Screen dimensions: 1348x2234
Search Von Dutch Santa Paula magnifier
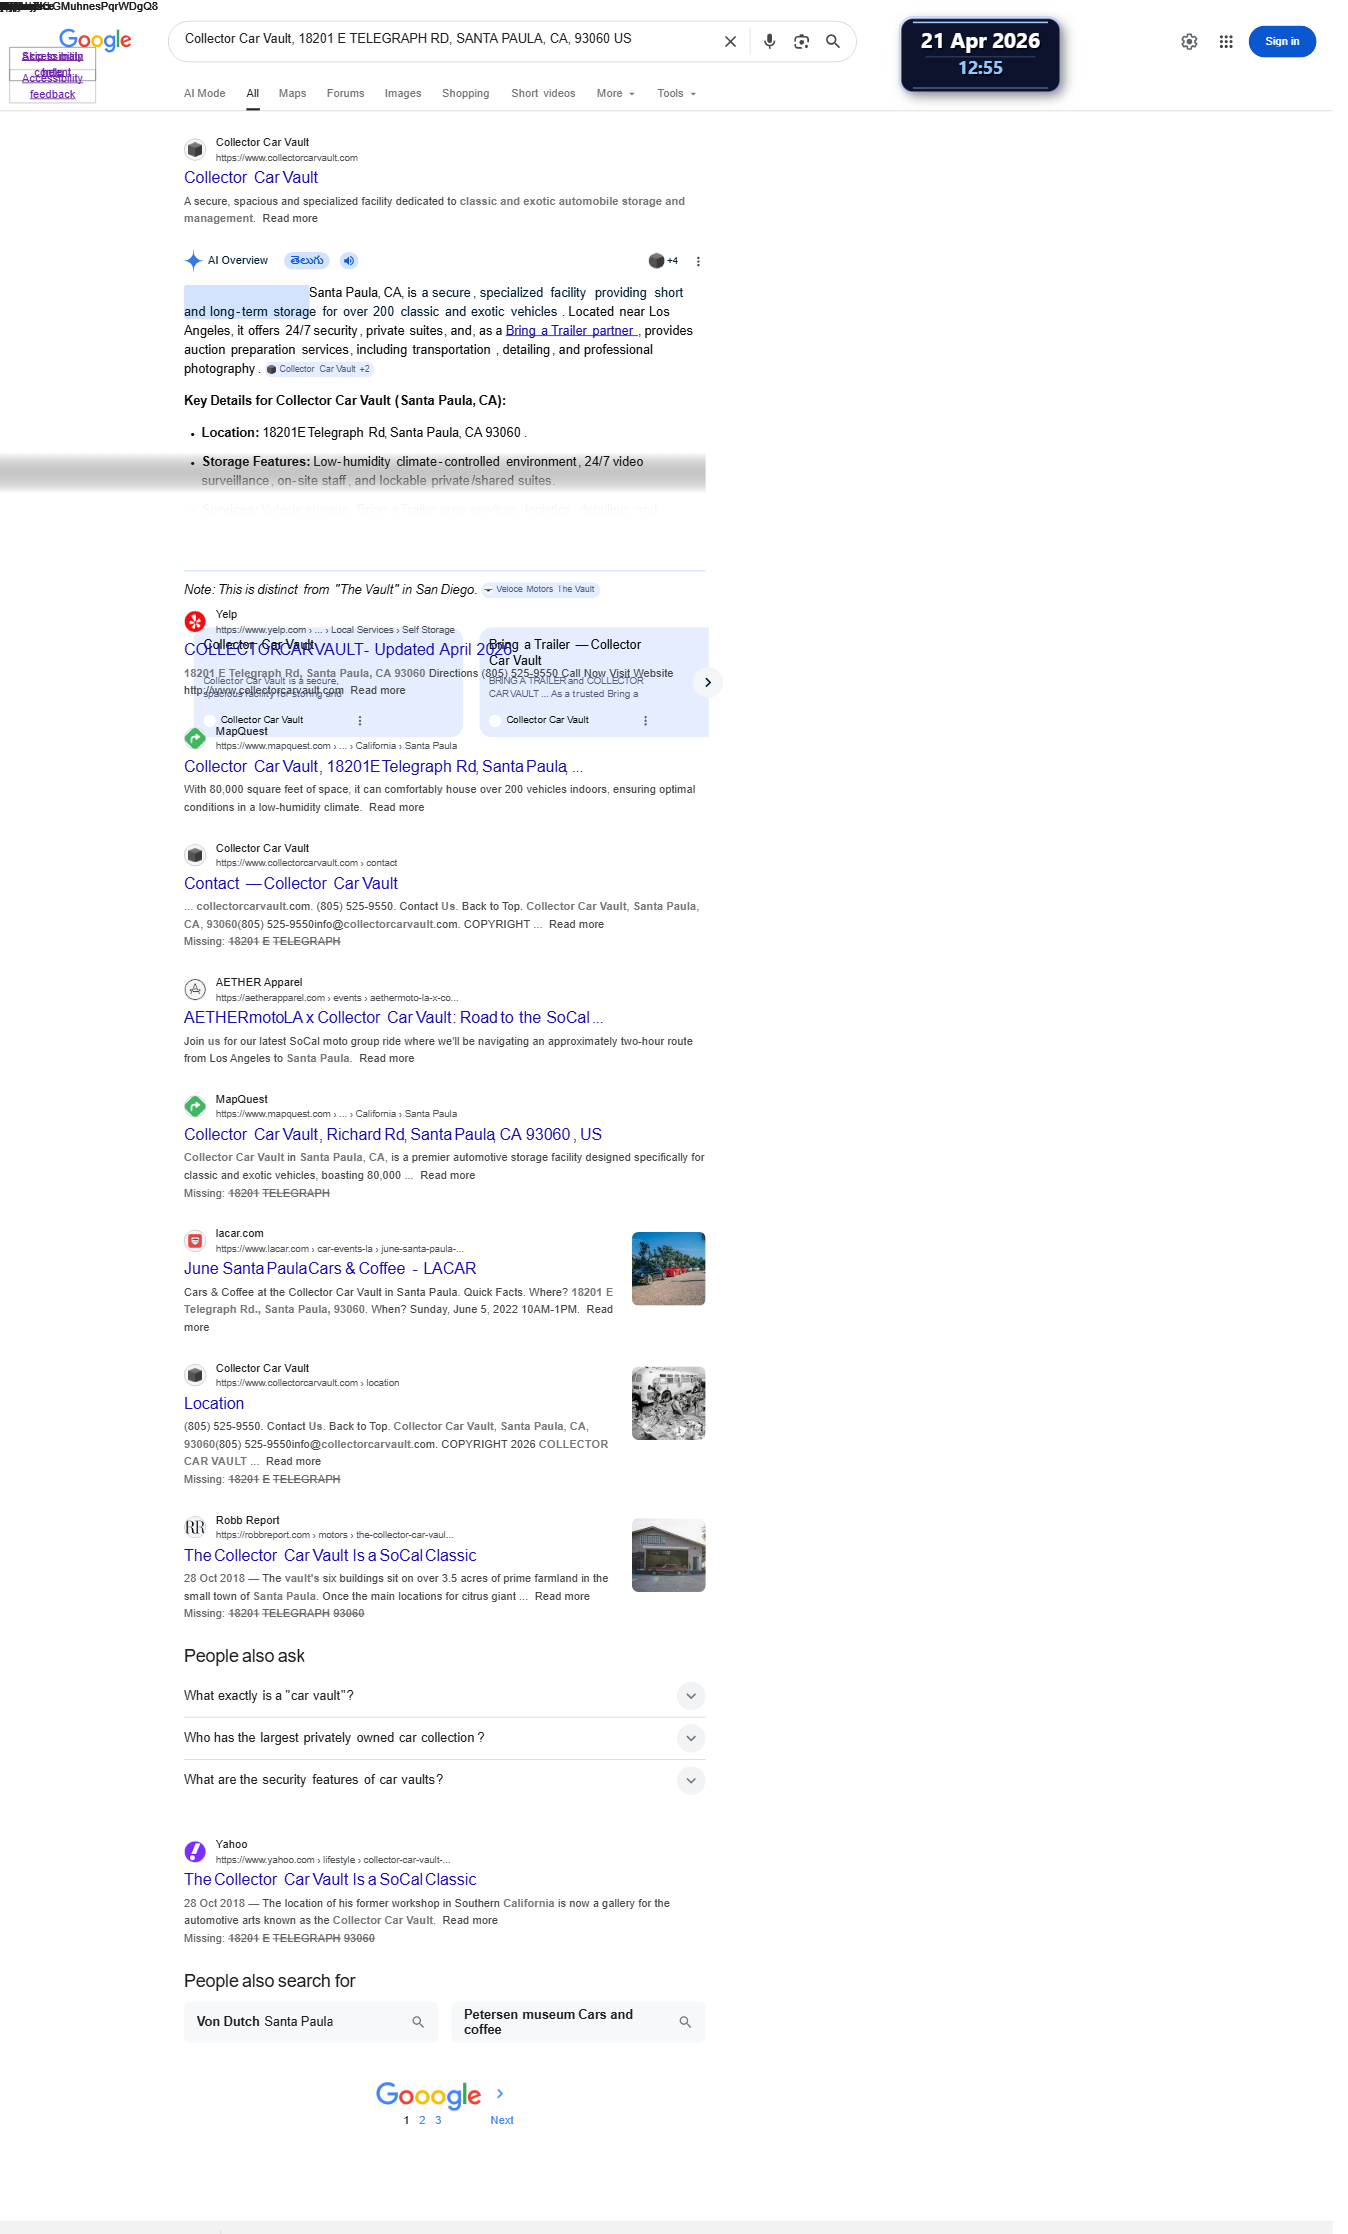point(418,2022)
